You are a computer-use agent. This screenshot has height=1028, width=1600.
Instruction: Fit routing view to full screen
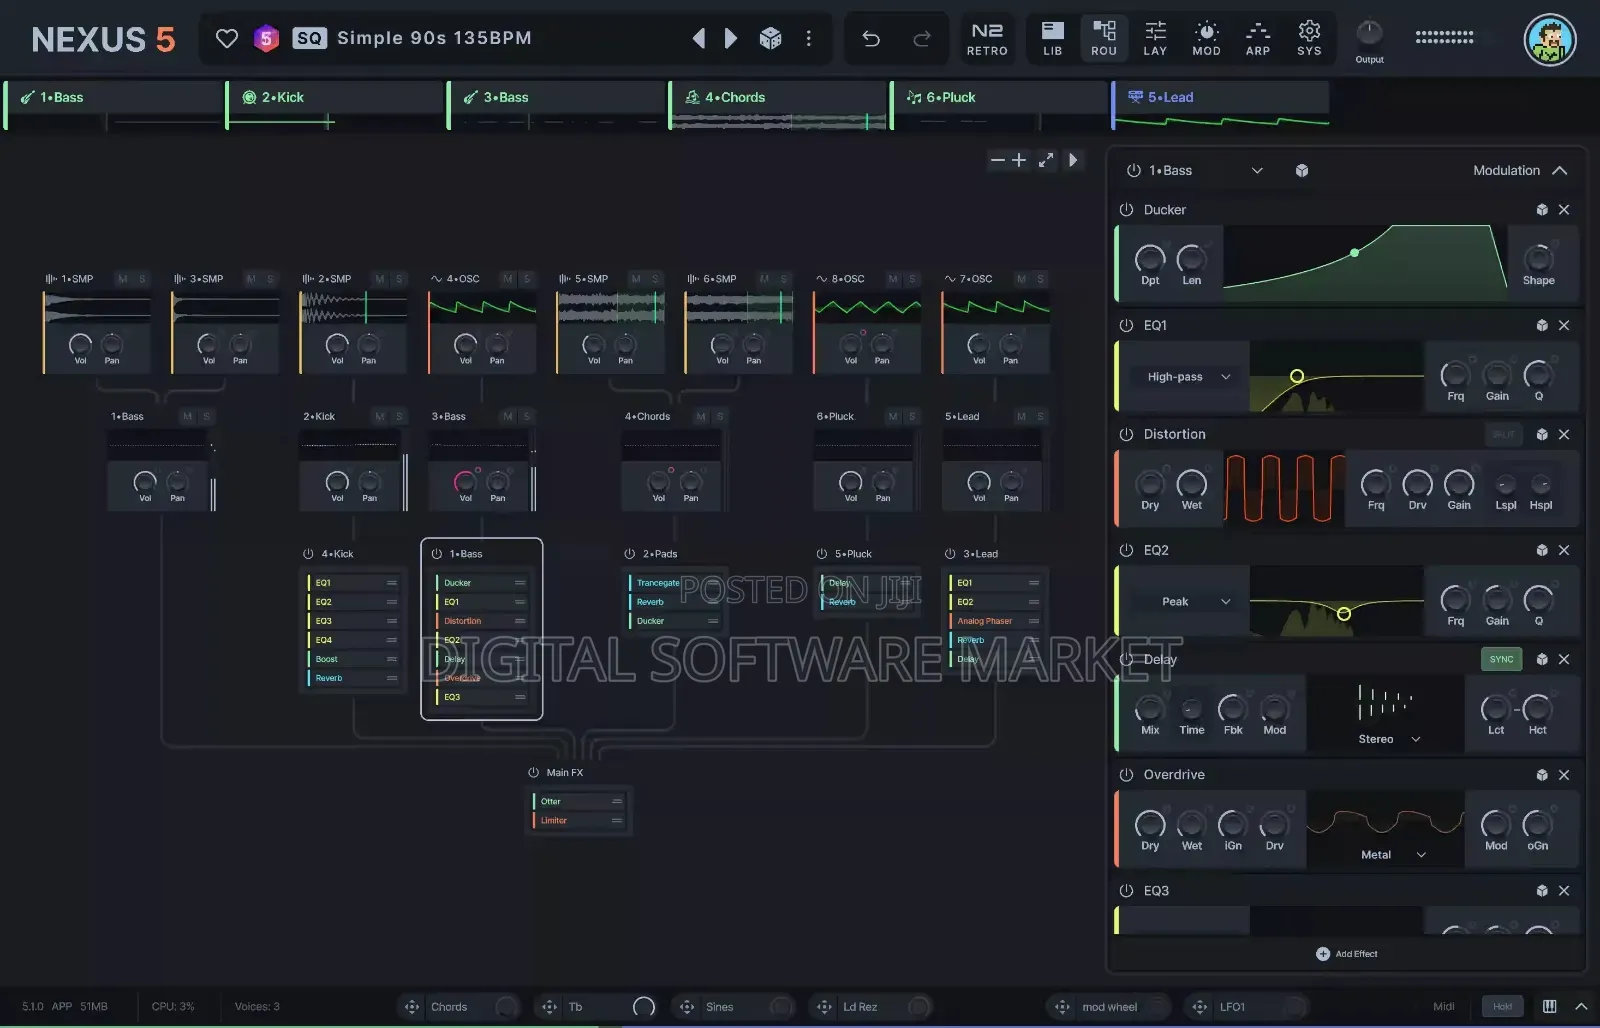click(1046, 160)
